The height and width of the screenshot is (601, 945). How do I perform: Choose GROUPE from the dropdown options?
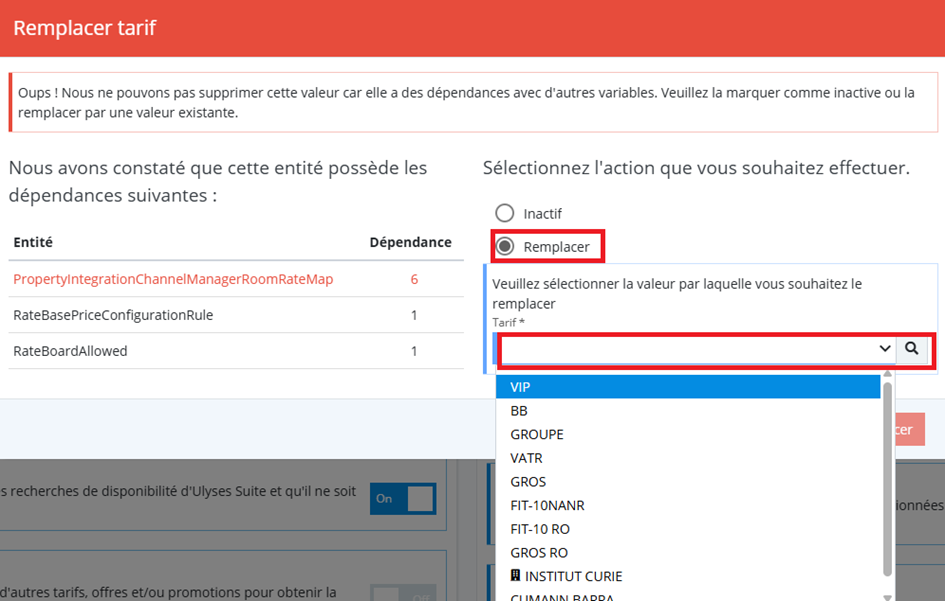(537, 434)
